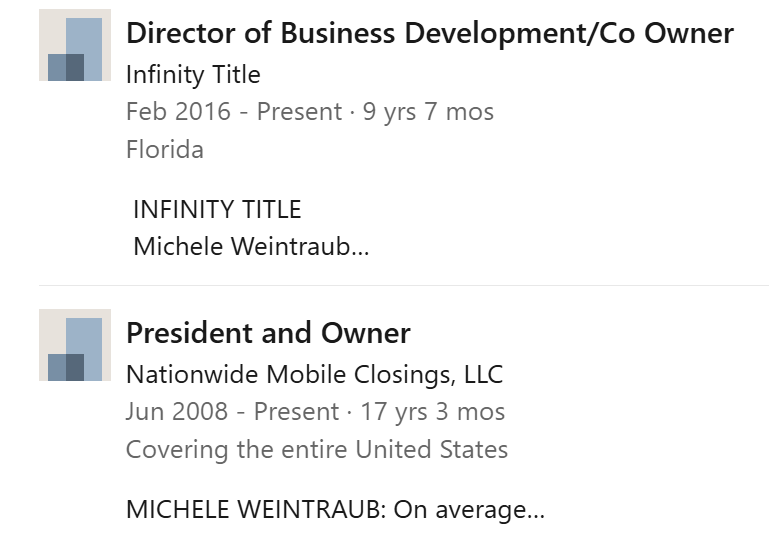Click the Feb 2016 start date

(179, 112)
